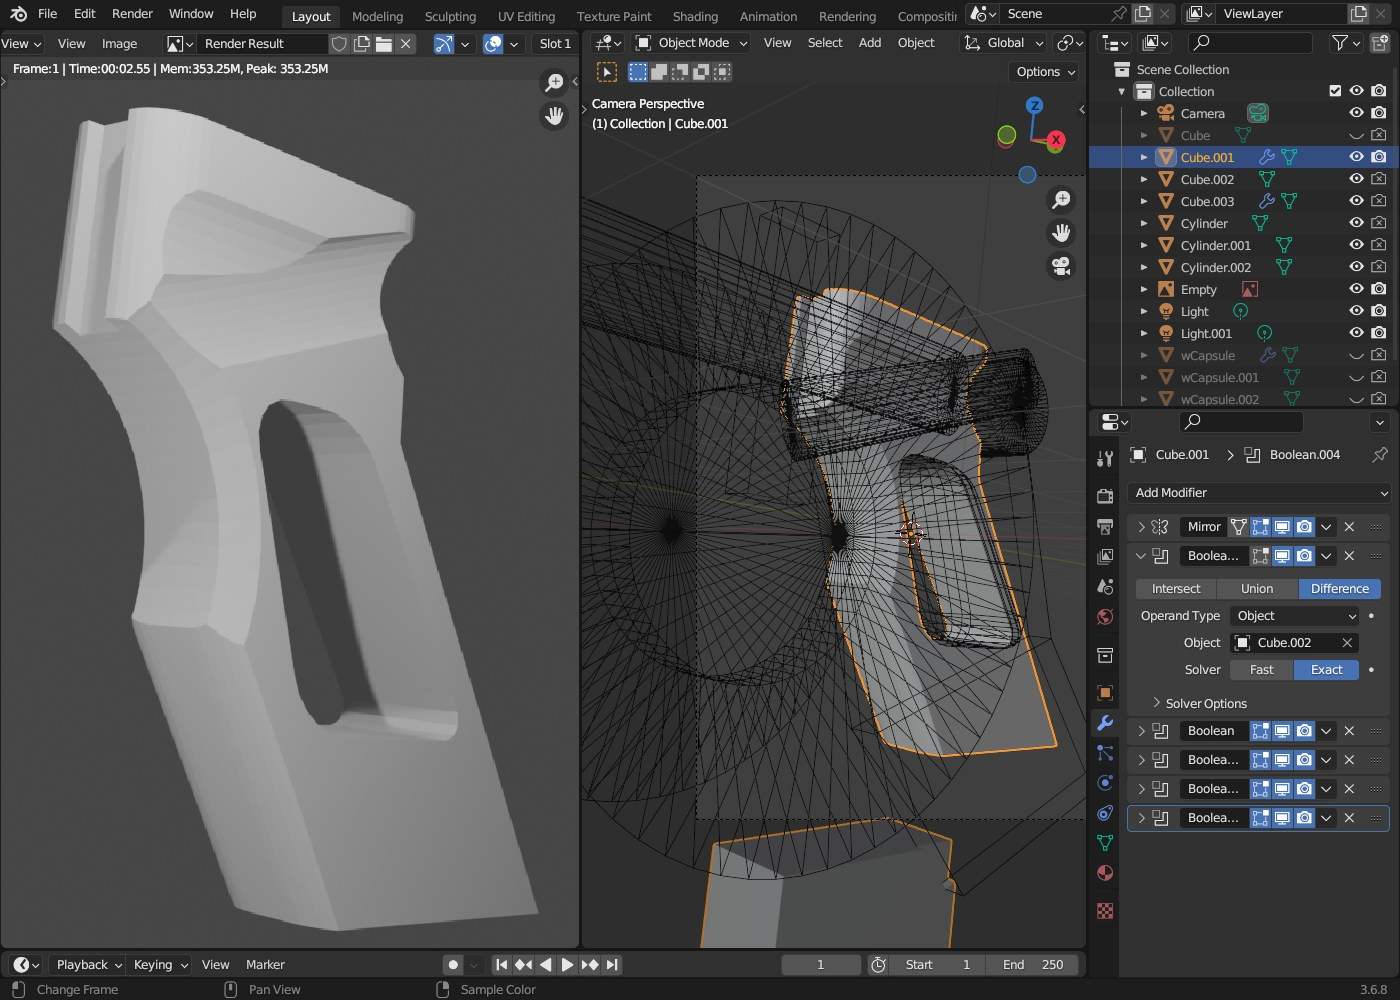1400x1000 pixels.
Task: Clear Cube.002 from Object field
Action: click(x=1347, y=642)
